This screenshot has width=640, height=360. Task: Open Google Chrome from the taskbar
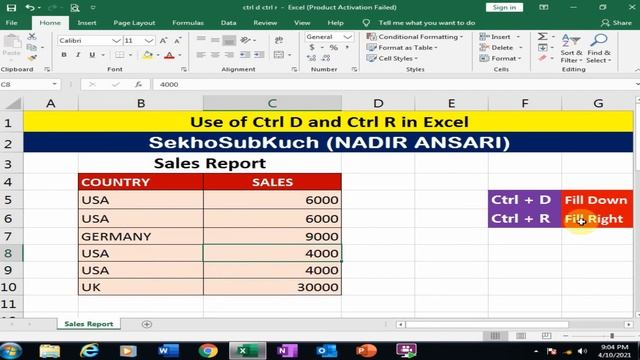click(x=208, y=351)
